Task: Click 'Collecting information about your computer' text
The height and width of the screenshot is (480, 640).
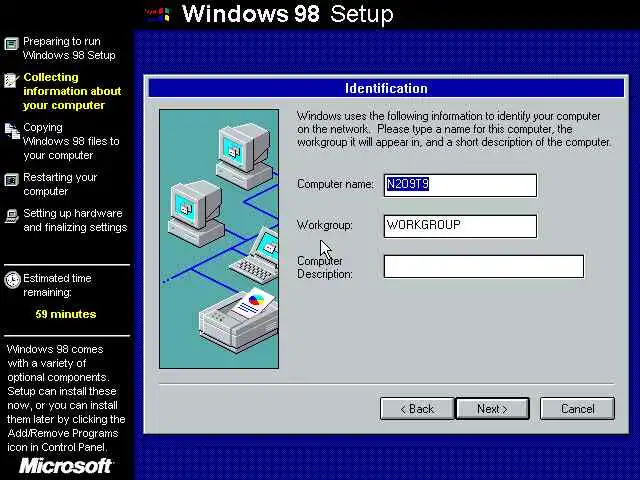Action: 72,91
